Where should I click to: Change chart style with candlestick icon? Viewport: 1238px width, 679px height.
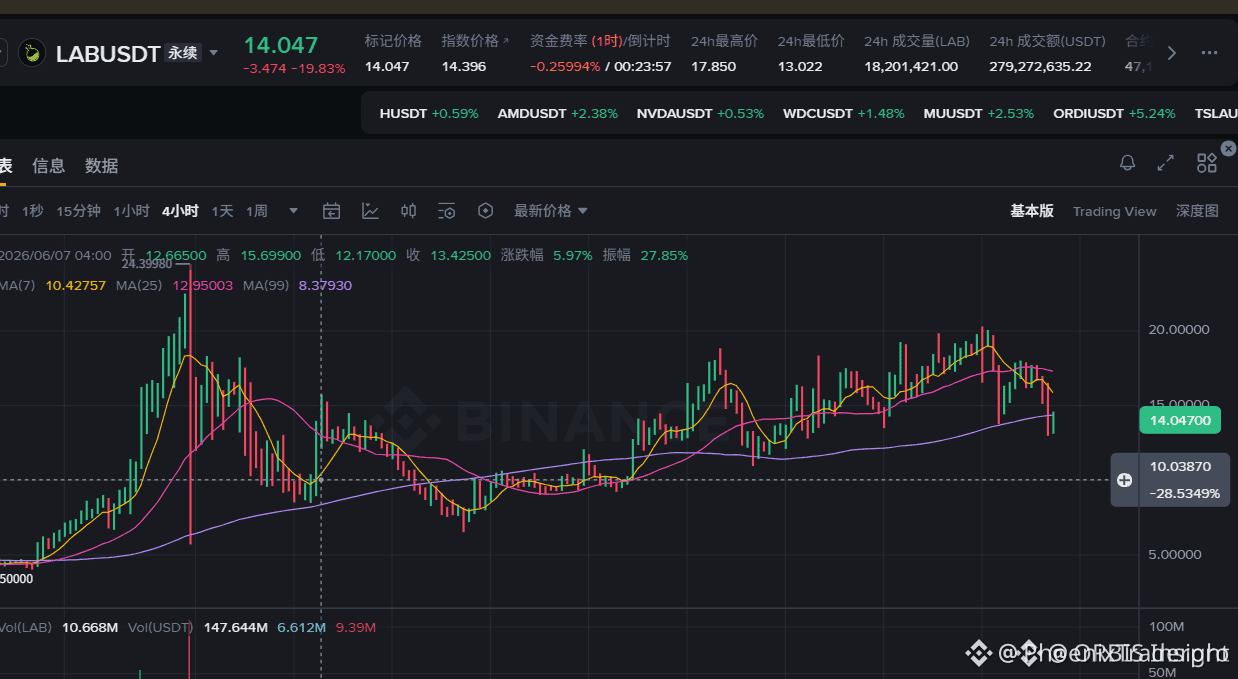point(408,211)
